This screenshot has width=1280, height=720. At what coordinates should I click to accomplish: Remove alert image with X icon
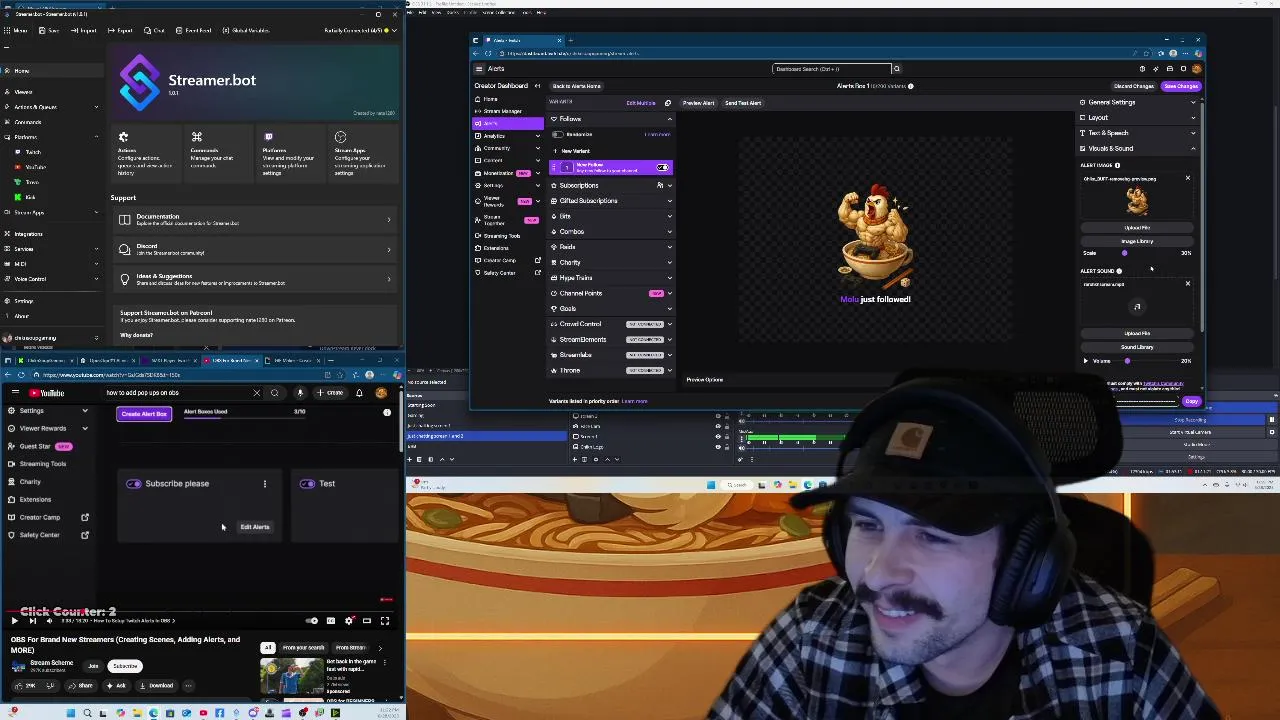click(1188, 179)
